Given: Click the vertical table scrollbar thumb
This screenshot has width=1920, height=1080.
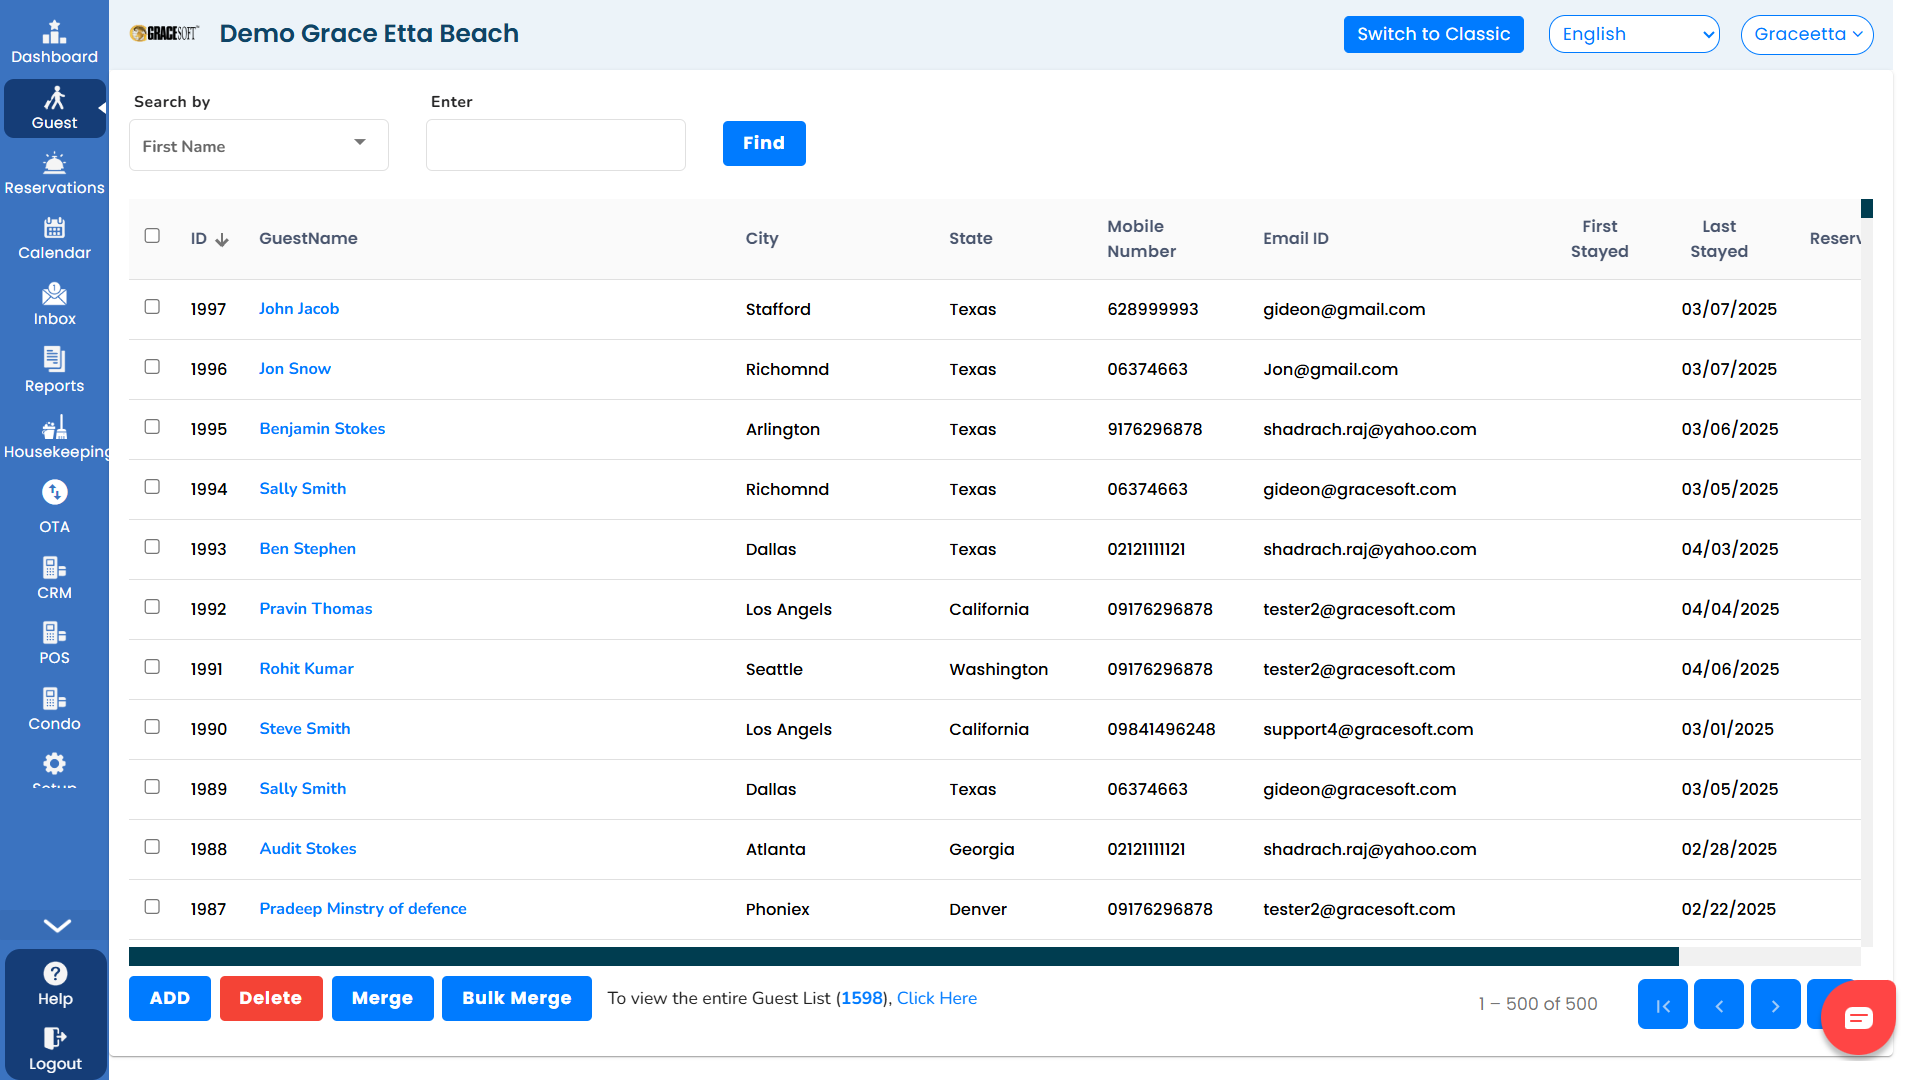Looking at the screenshot, I should 1866,208.
